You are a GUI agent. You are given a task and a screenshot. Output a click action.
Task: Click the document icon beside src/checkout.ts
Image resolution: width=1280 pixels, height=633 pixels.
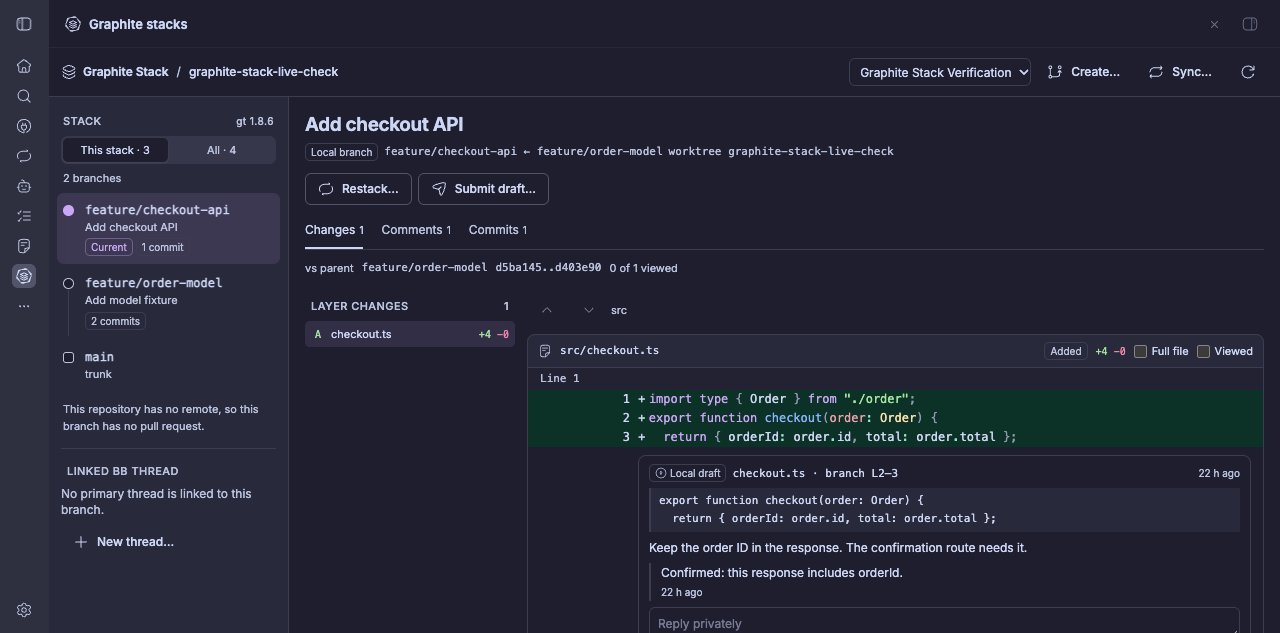(545, 351)
